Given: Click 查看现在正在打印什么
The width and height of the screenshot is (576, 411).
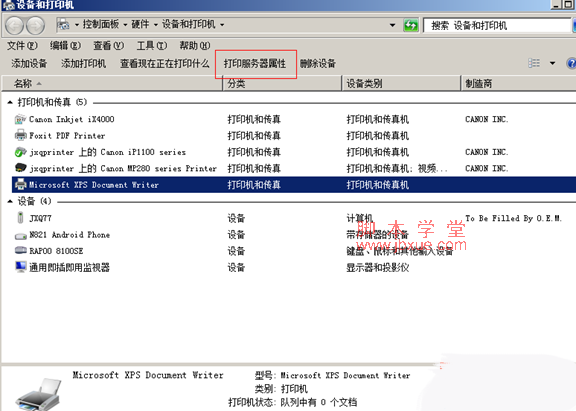Looking at the screenshot, I should (x=165, y=64).
